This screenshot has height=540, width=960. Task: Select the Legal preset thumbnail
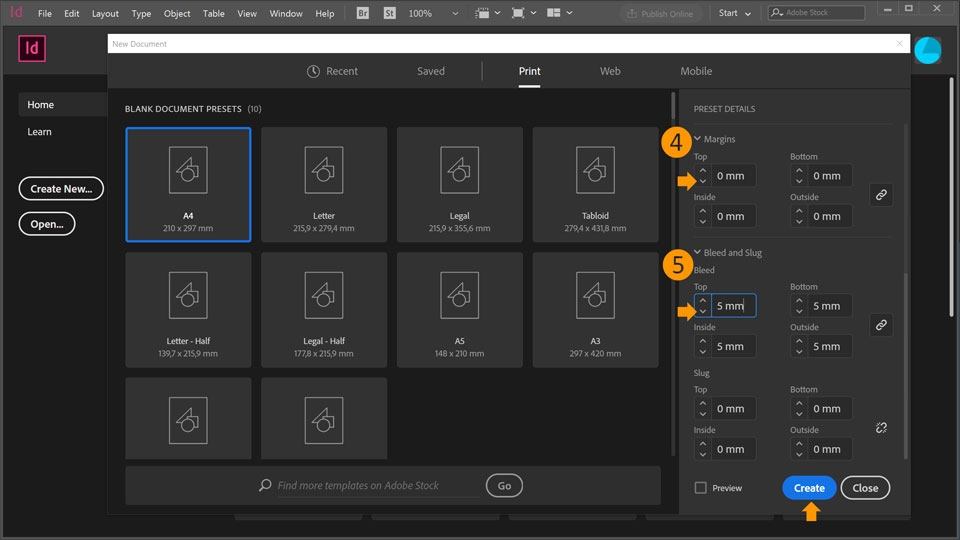click(460, 184)
